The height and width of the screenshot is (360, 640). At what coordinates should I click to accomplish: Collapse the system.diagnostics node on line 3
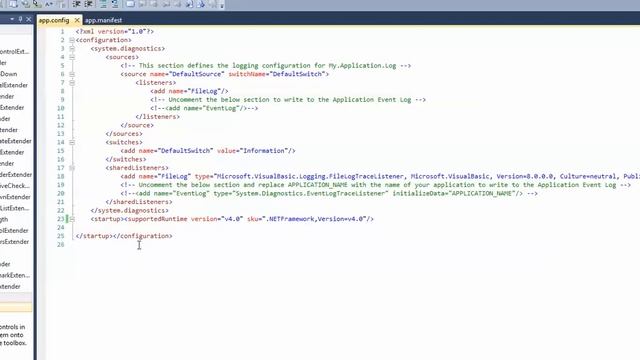(72, 49)
